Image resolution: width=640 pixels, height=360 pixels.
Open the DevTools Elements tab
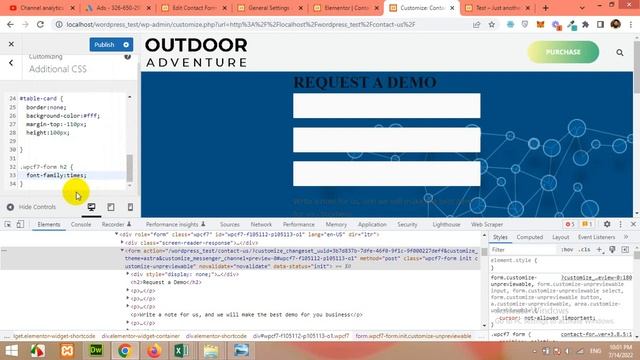49,224
